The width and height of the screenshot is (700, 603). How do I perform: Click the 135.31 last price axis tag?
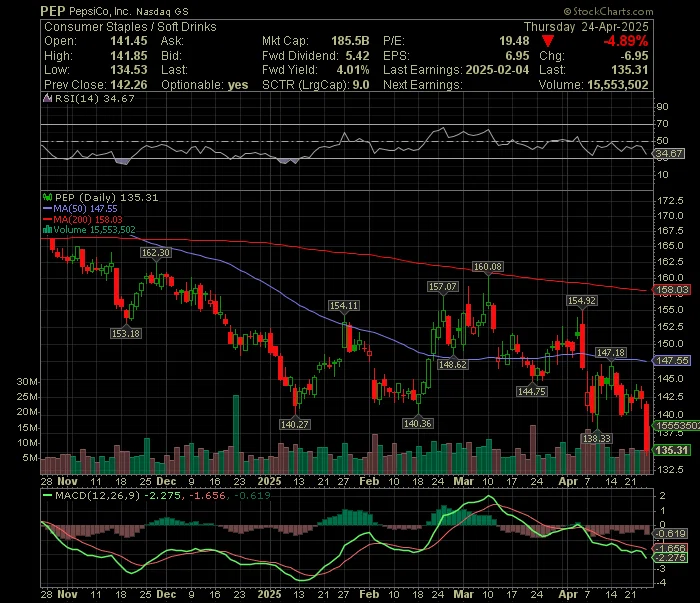pyautogui.click(x=672, y=450)
